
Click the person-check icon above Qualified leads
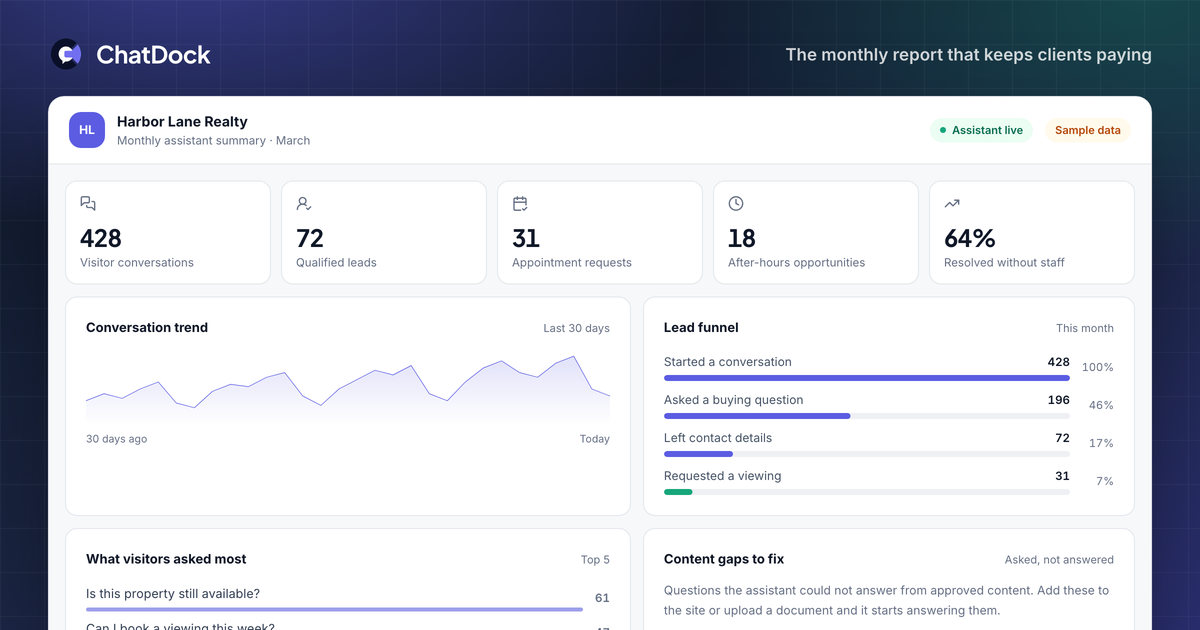[304, 204]
